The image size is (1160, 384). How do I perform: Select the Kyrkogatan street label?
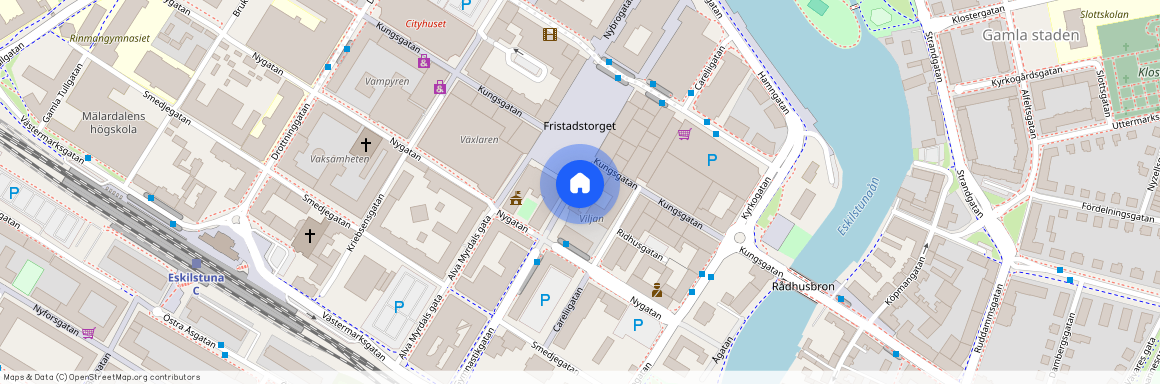[x=756, y=198]
